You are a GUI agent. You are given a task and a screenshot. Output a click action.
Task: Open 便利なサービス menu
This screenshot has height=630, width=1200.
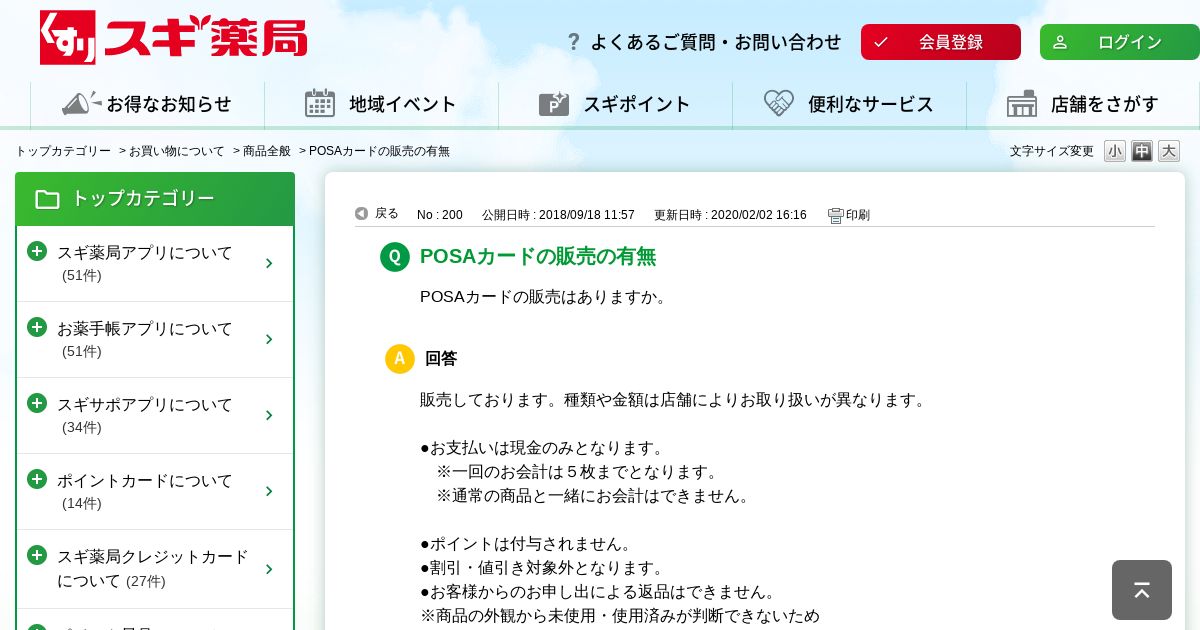849,104
